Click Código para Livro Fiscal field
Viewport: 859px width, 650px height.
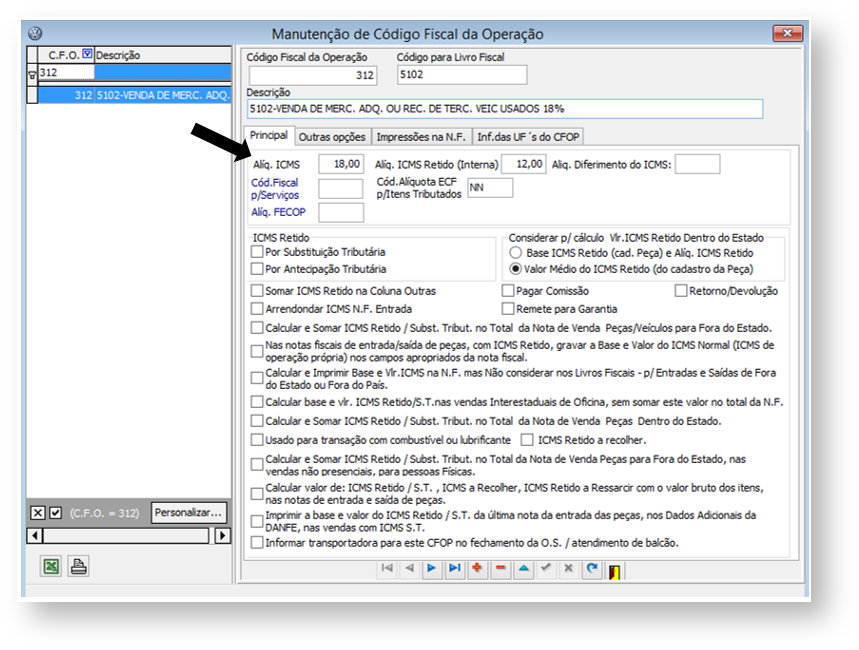(462, 75)
